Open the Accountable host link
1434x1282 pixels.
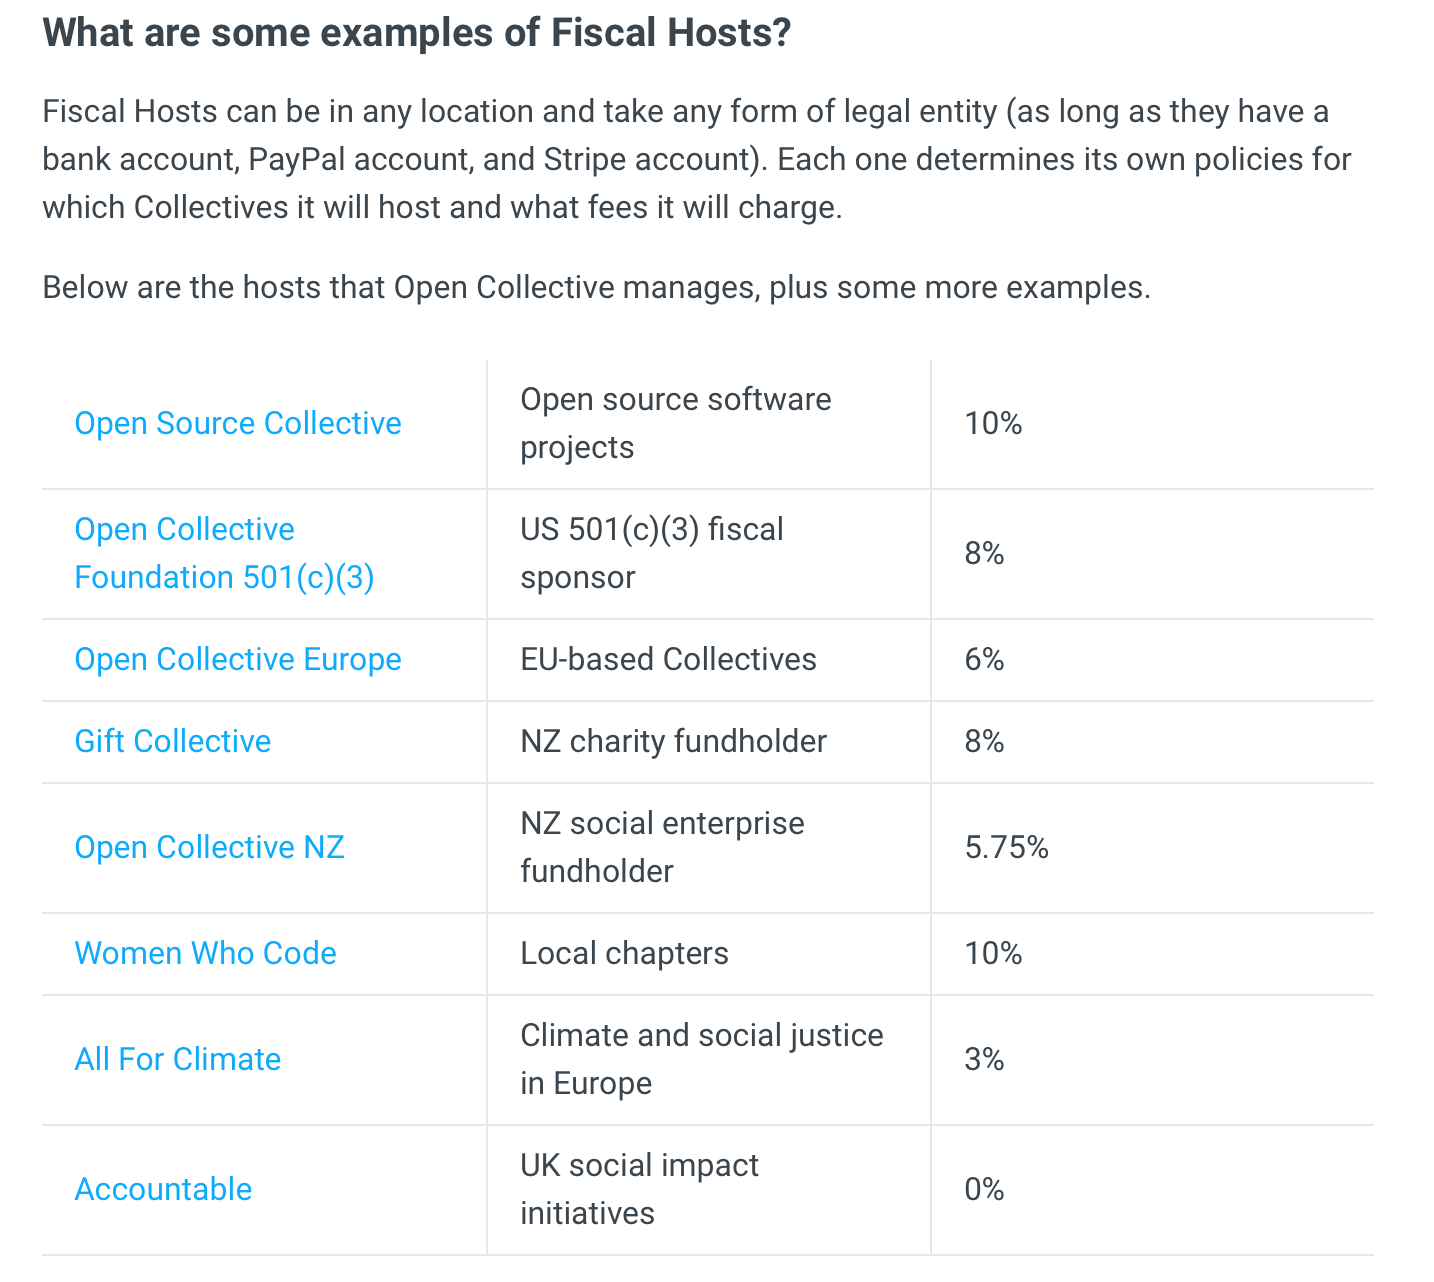point(164,1189)
